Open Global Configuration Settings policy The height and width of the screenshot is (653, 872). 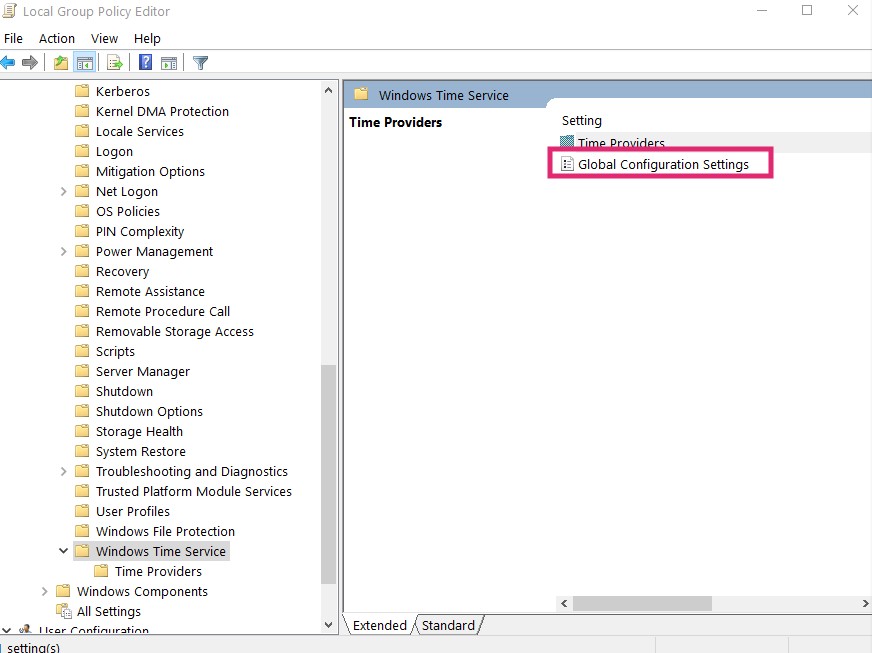(663, 164)
